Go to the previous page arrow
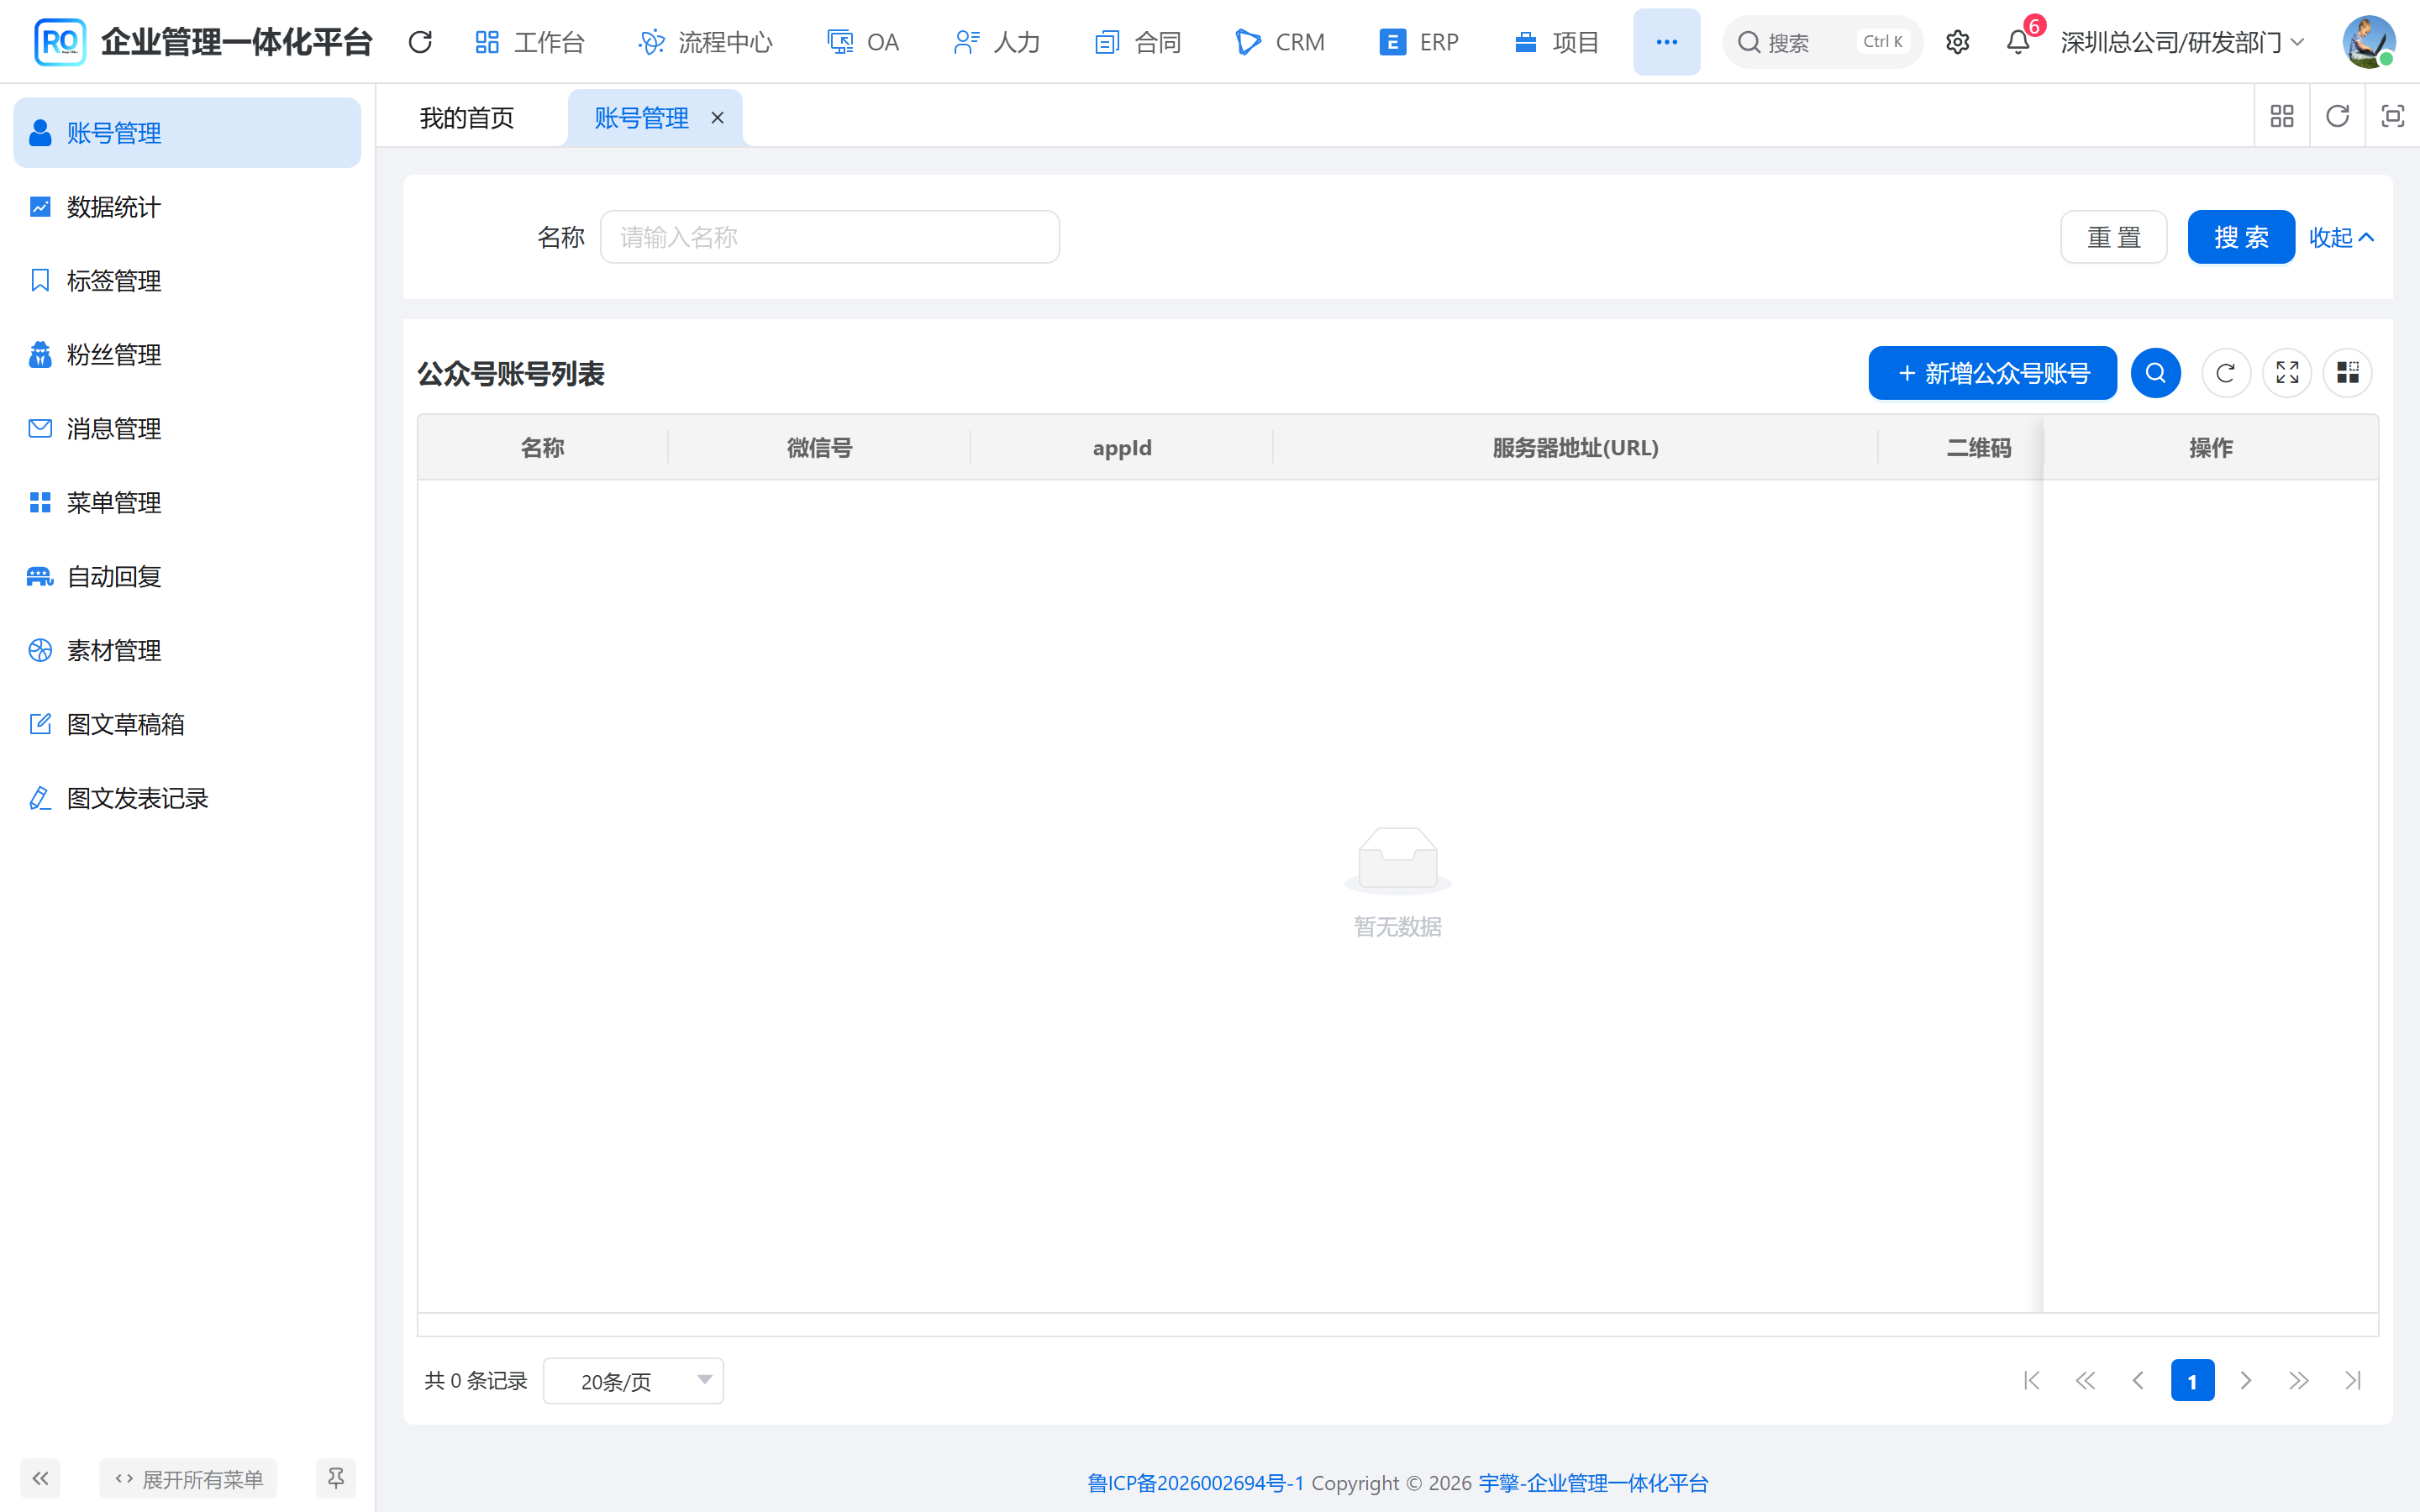This screenshot has width=2420, height=1512. (x=2139, y=1381)
